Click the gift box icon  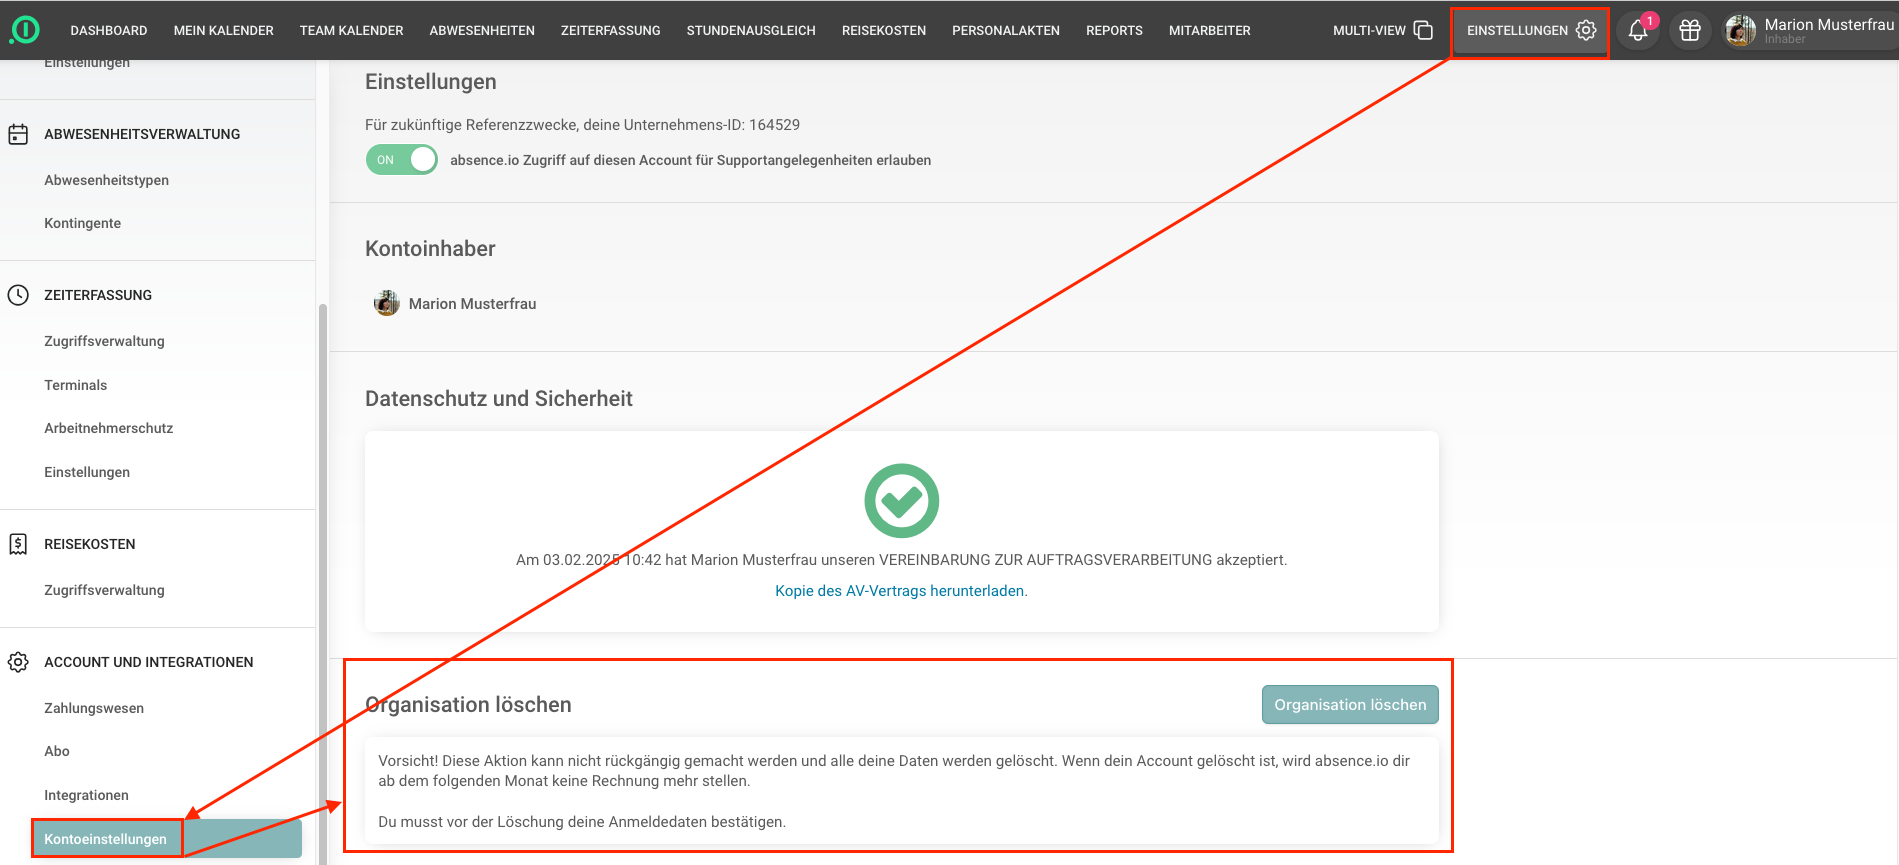(x=1690, y=30)
